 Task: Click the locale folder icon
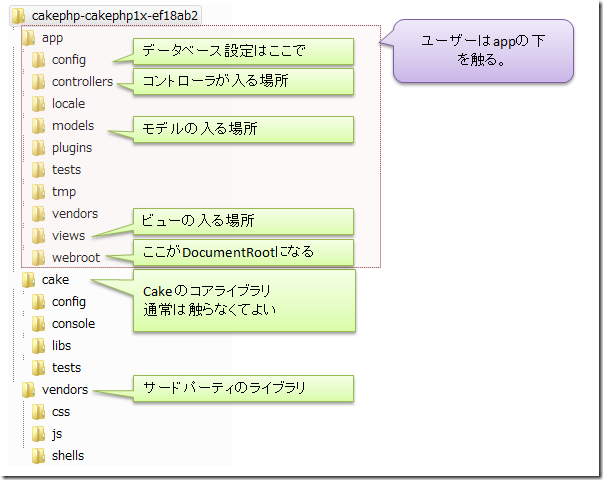pos(38,104)
